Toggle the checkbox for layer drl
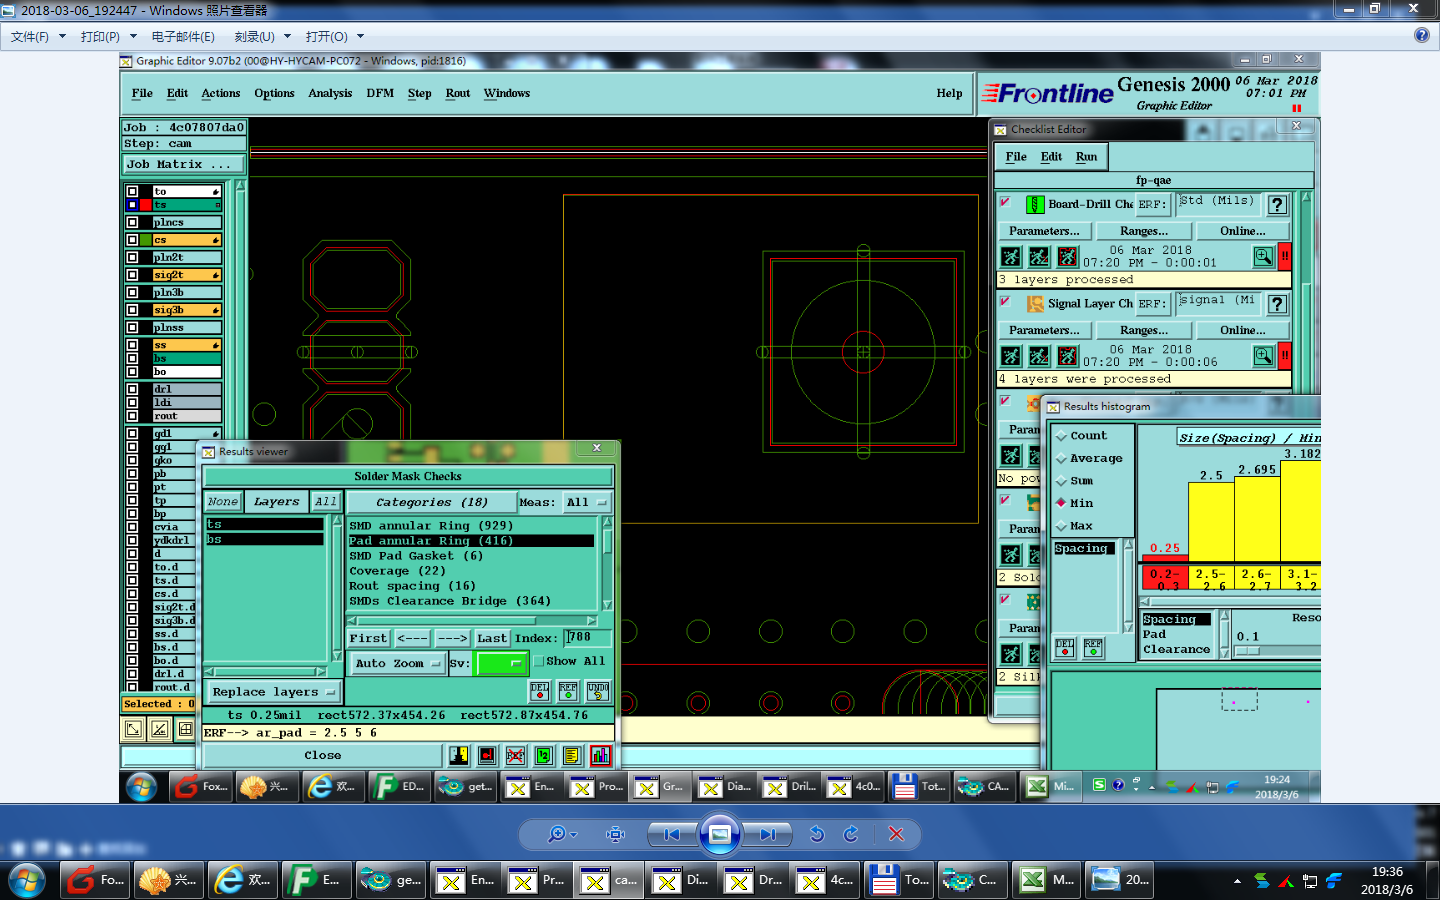The height and width of the screenshot is (900, 1440). 132,389
